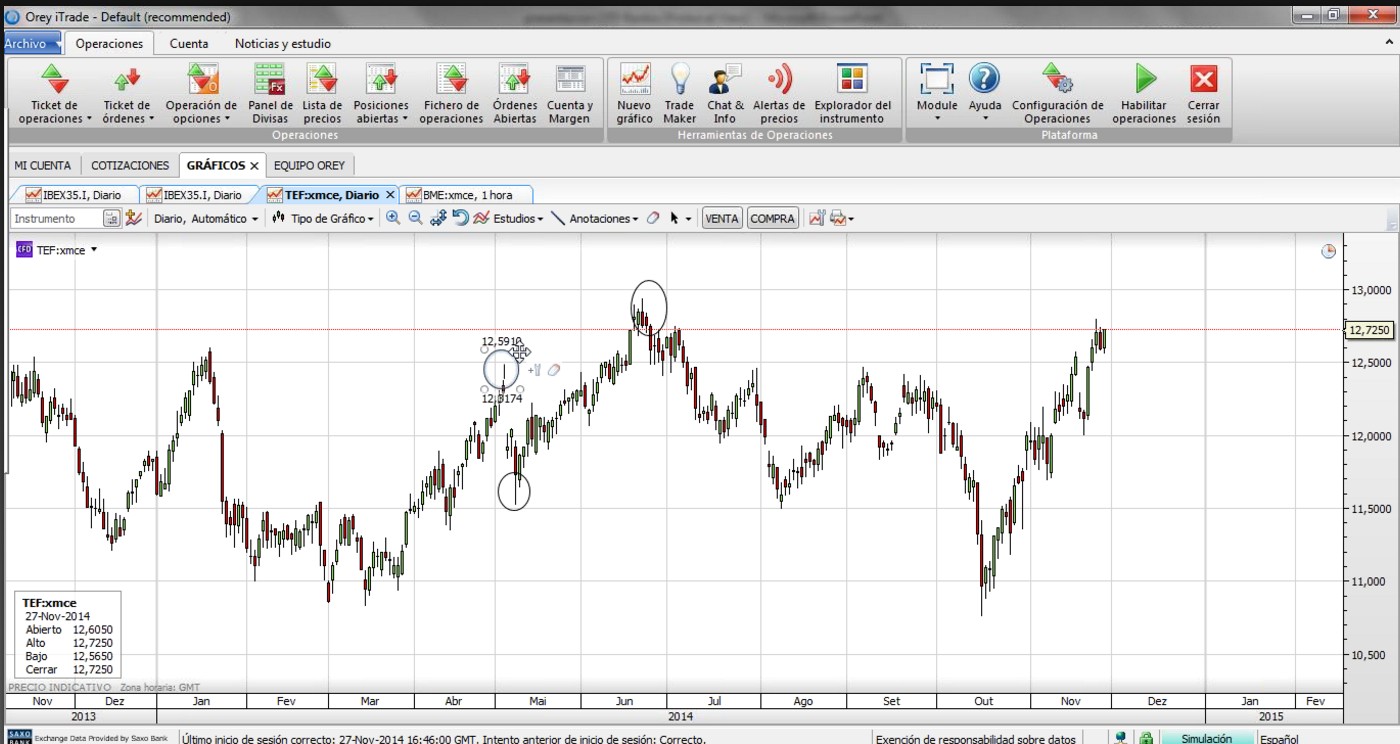The width and height of the screenshot is (1400, 744).
Task: Open Configuración de Operaciones
Action: pos(1058,93)
